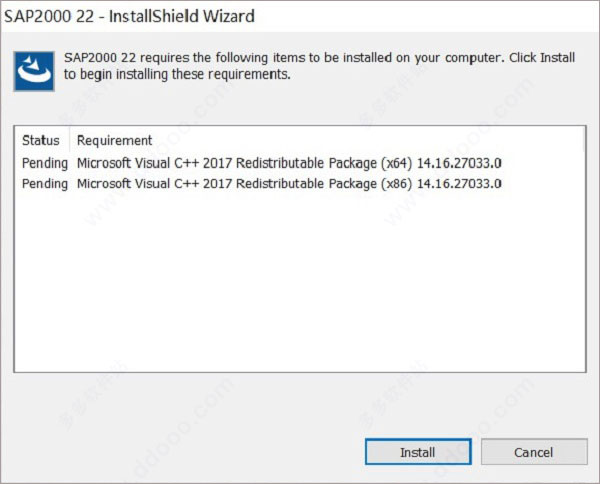Click Pending status of the x64 package

[45, 163]
